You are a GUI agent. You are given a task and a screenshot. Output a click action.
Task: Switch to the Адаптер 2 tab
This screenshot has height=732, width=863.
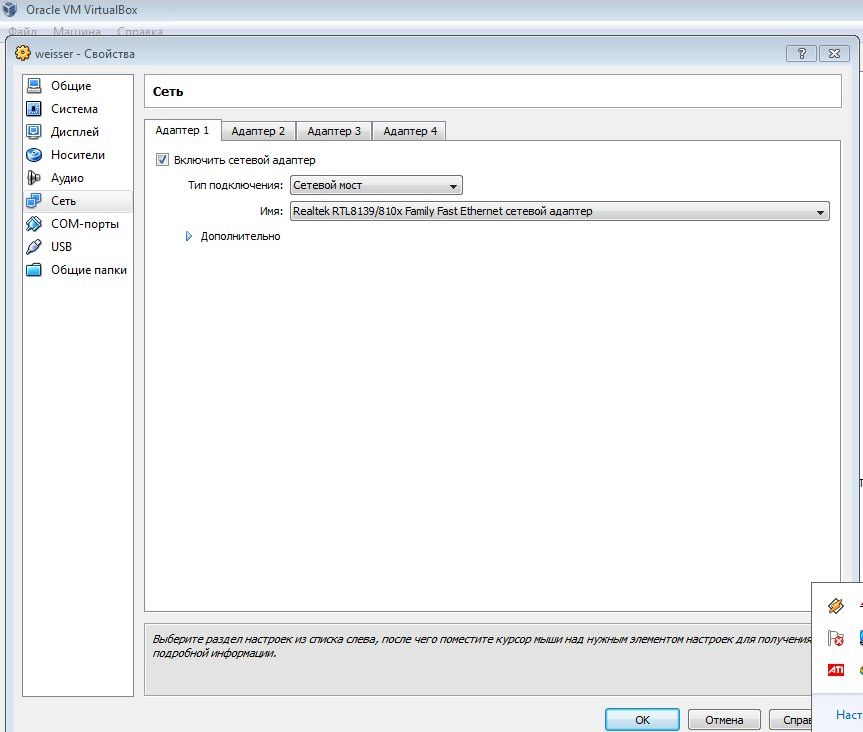[x=258, y=131]
